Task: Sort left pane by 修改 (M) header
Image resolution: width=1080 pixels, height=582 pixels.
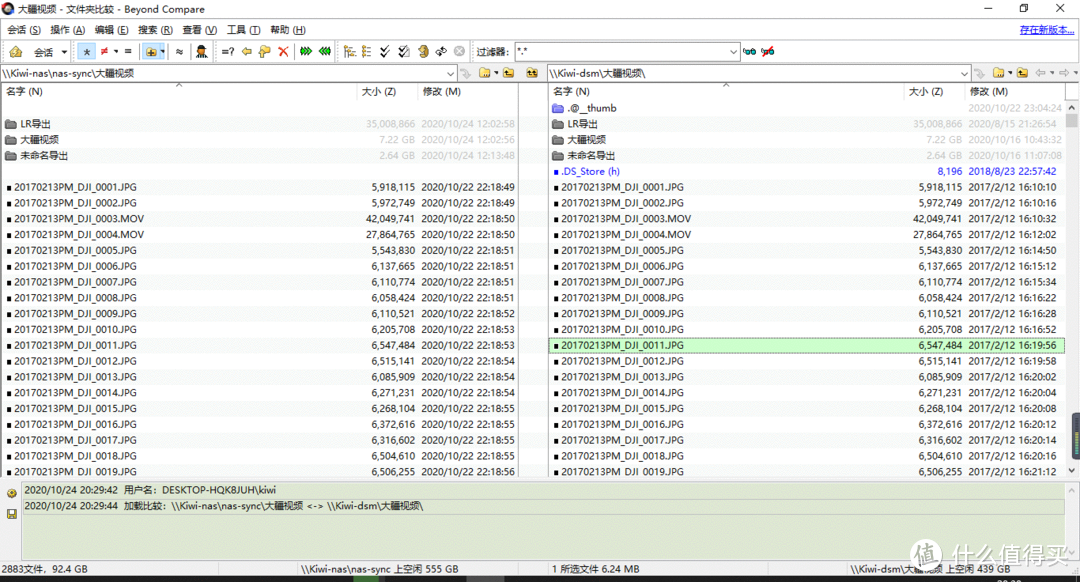Action: [442, 92]
